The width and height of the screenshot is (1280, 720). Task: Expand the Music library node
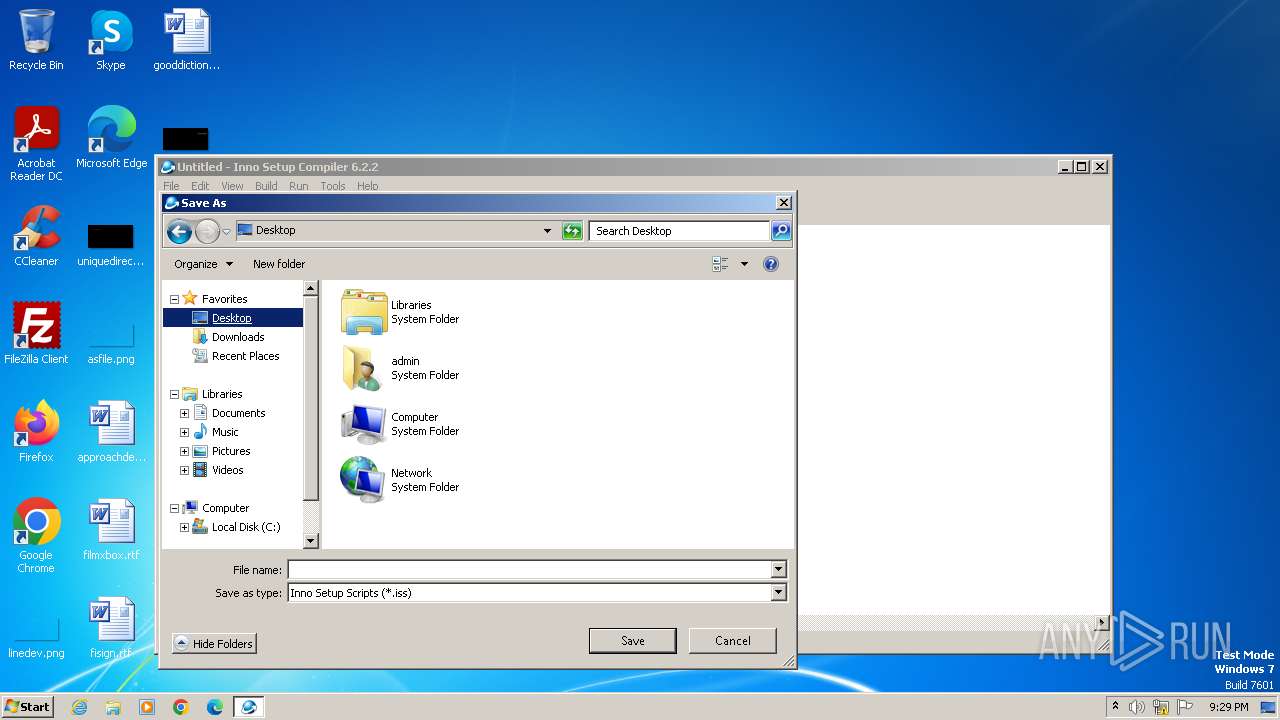184,432
